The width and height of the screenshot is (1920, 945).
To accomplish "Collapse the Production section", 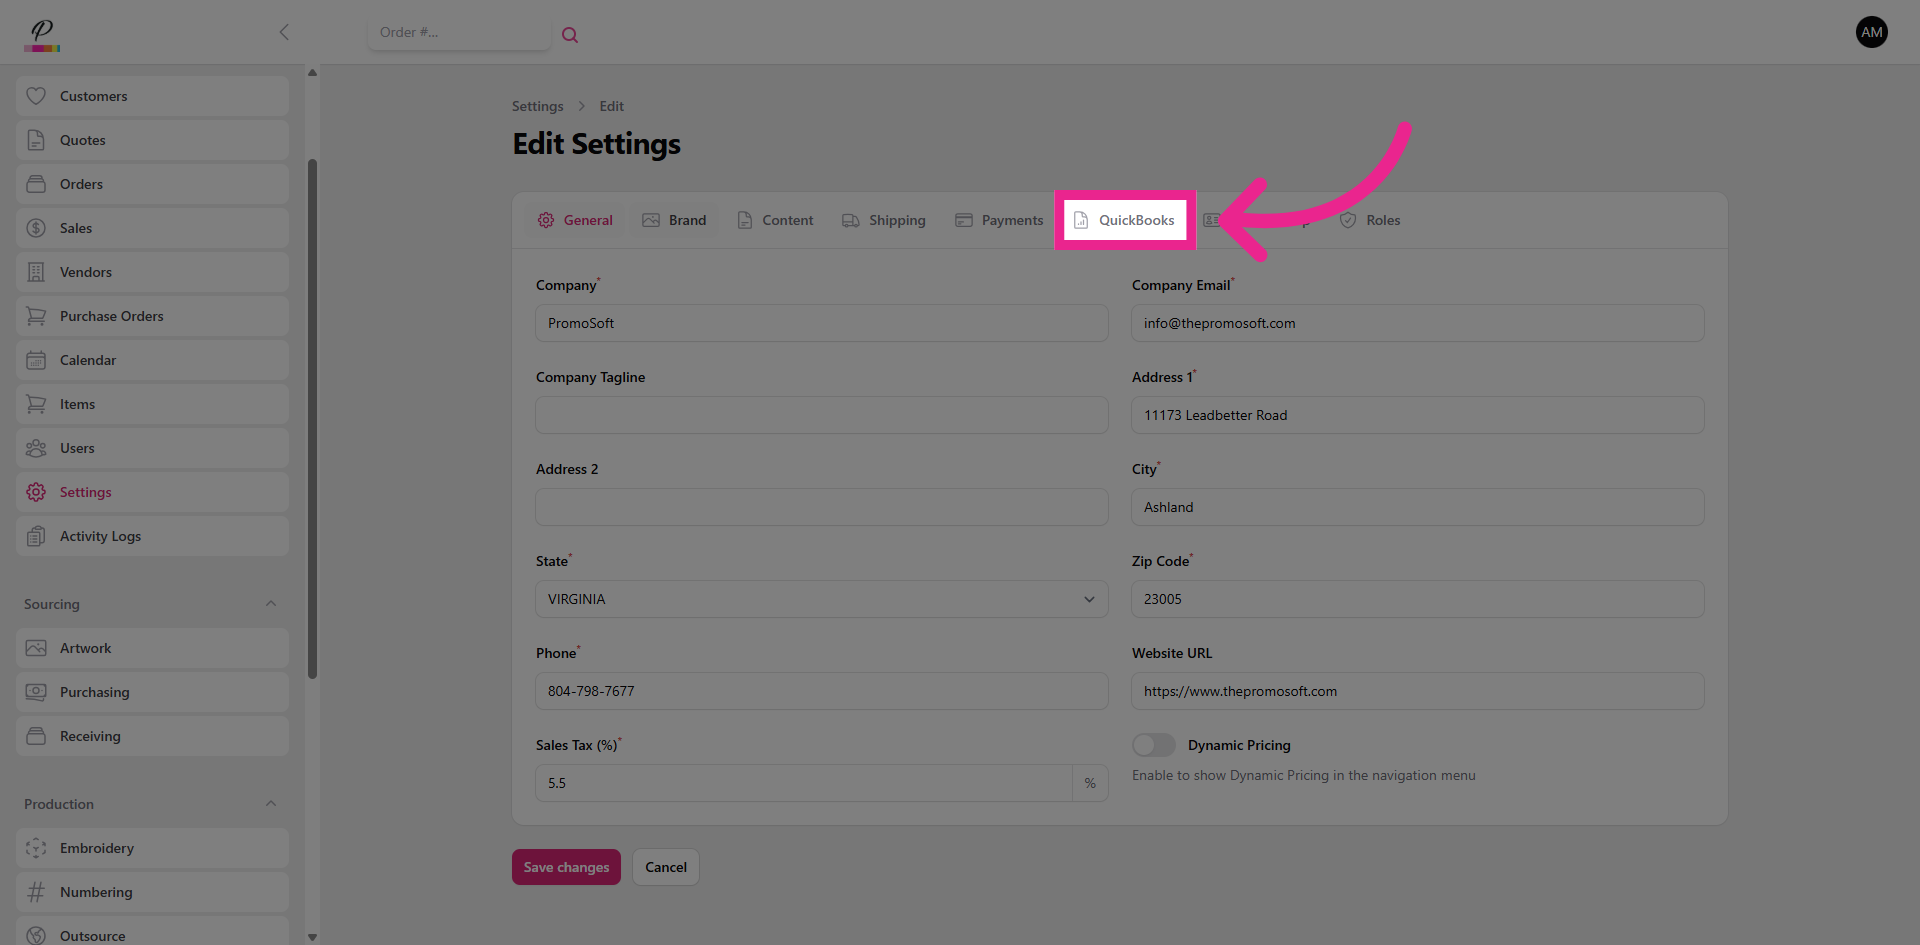I will 271,804.
